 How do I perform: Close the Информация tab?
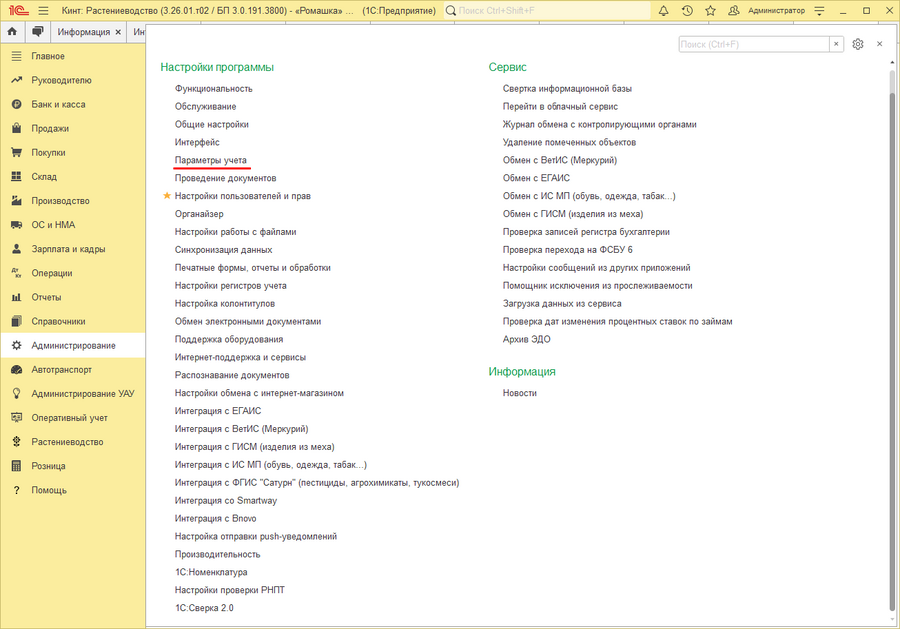click(118, 32)
